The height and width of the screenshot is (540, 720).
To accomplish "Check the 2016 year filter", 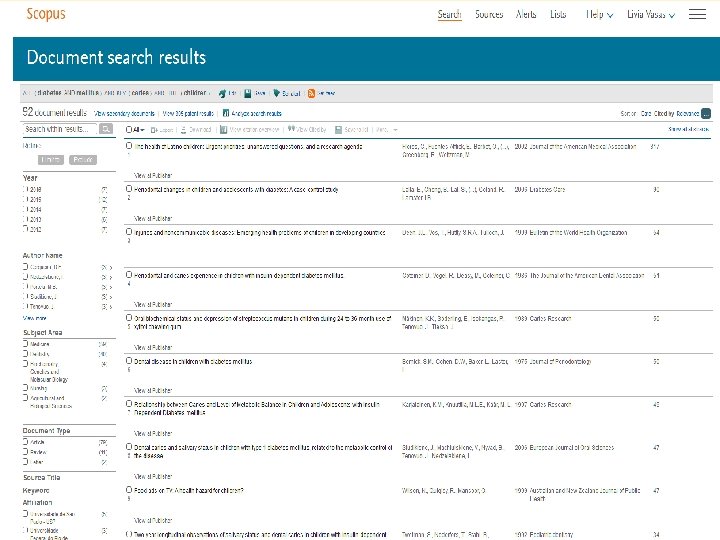I will (x=25, y=189).
